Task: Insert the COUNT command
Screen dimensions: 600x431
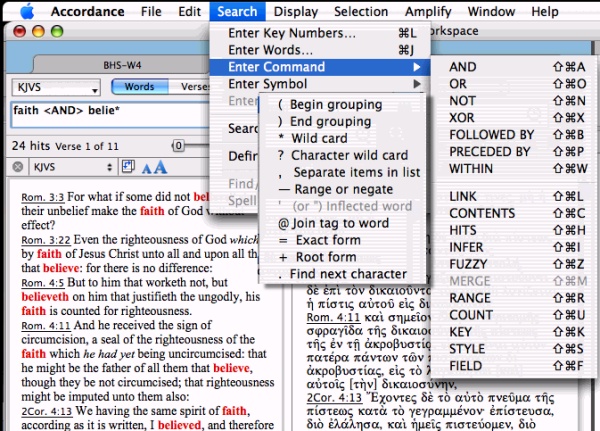Action: tap(514, 315)
